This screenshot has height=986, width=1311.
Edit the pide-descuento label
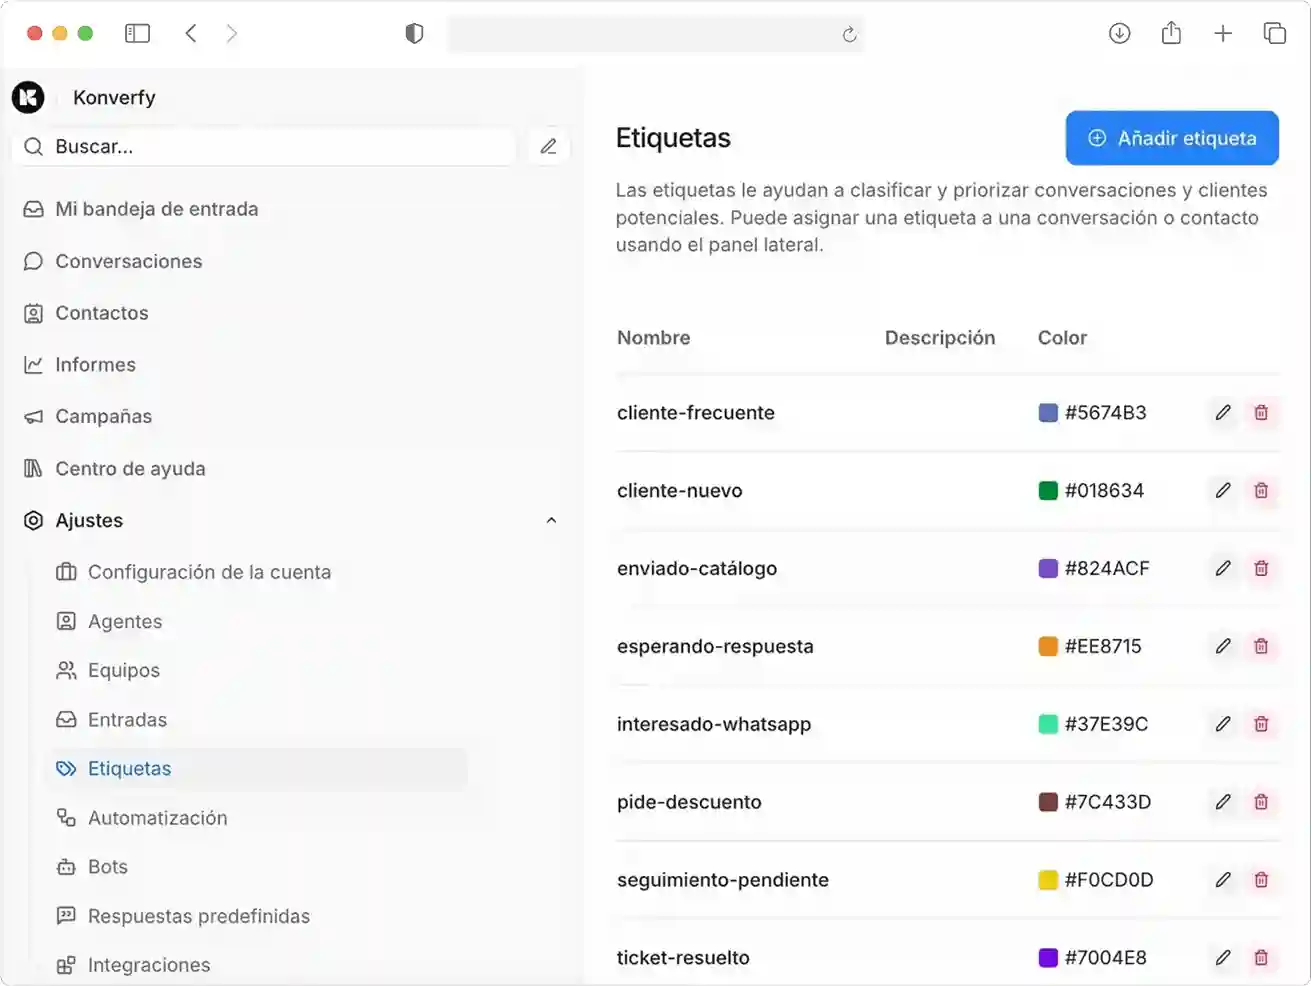1223,802
